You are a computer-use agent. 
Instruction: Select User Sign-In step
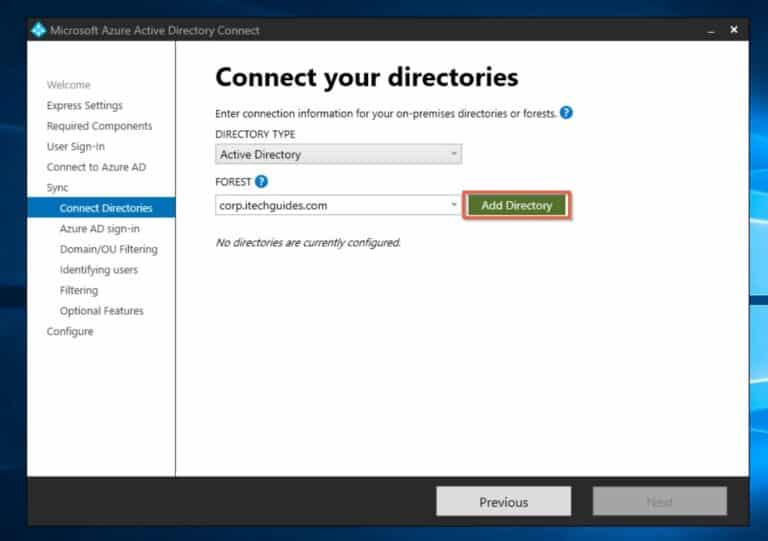tap(75, 146)
